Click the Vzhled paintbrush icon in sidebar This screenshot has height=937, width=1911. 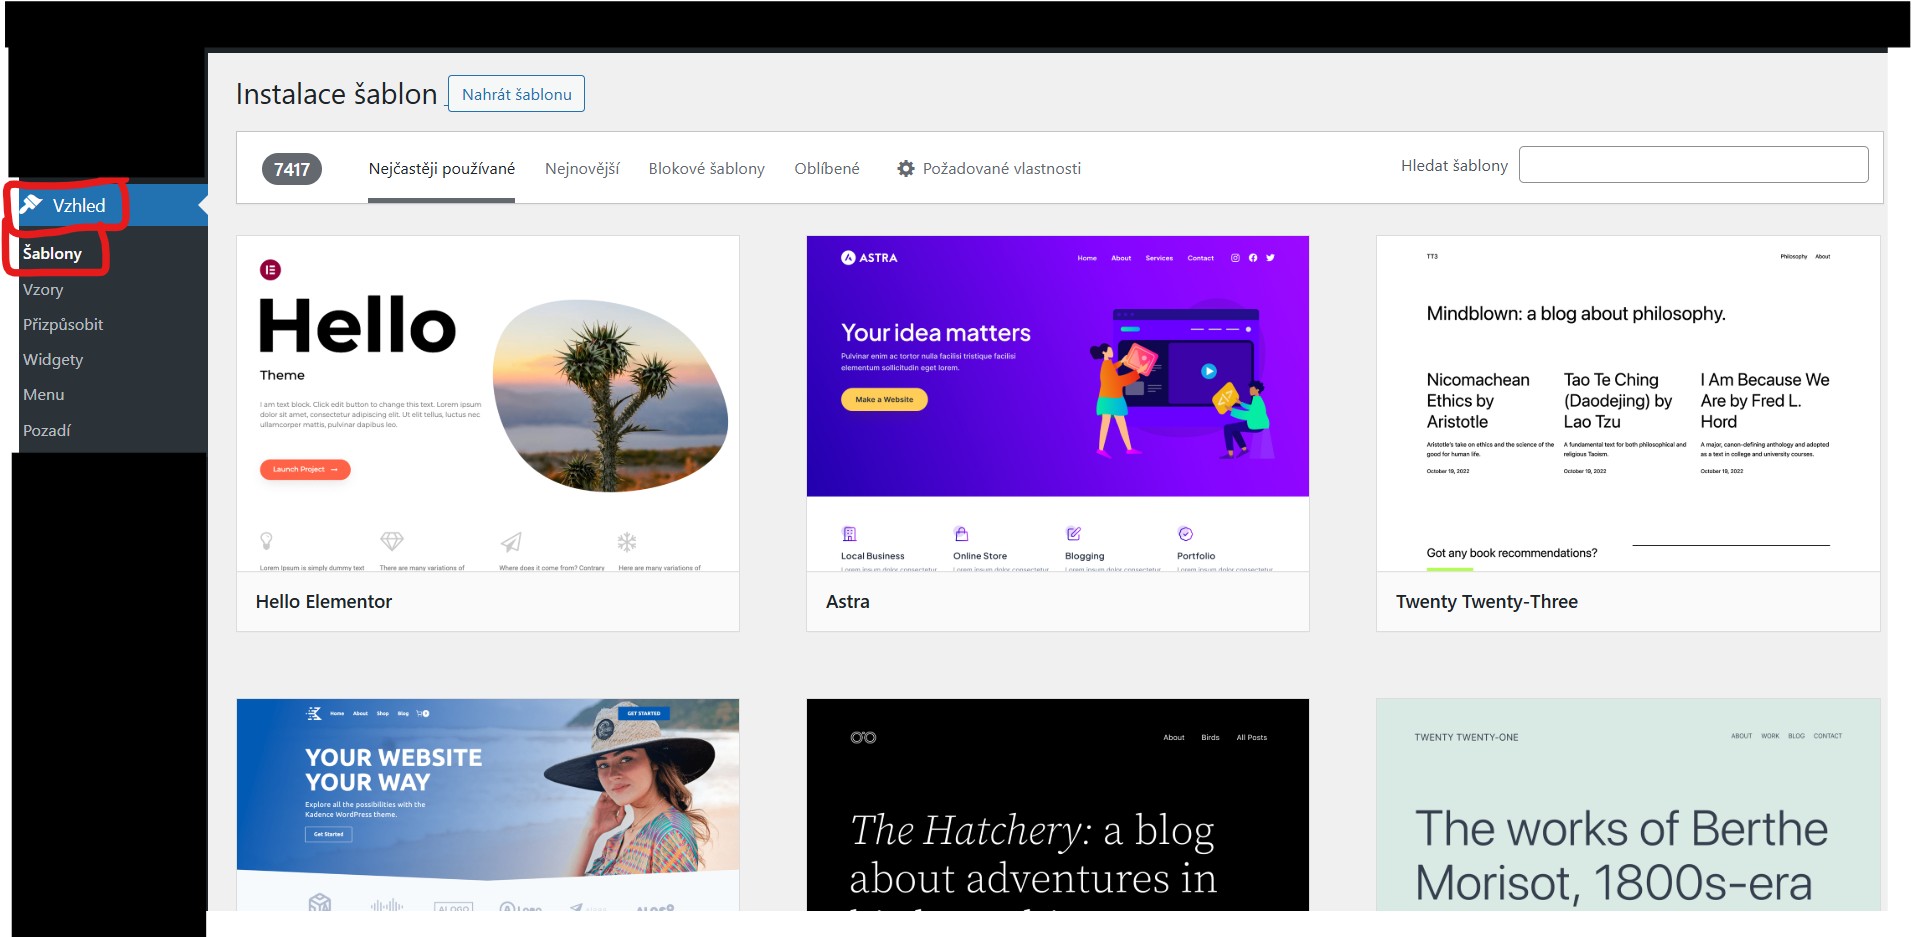click(x=32, y=205)
